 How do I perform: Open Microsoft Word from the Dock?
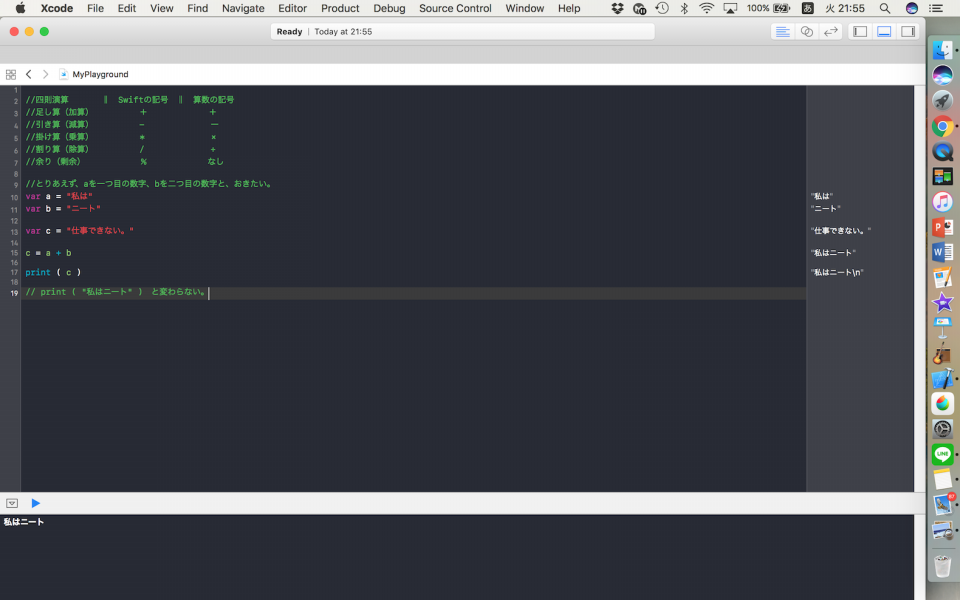(x=942, y=252)
